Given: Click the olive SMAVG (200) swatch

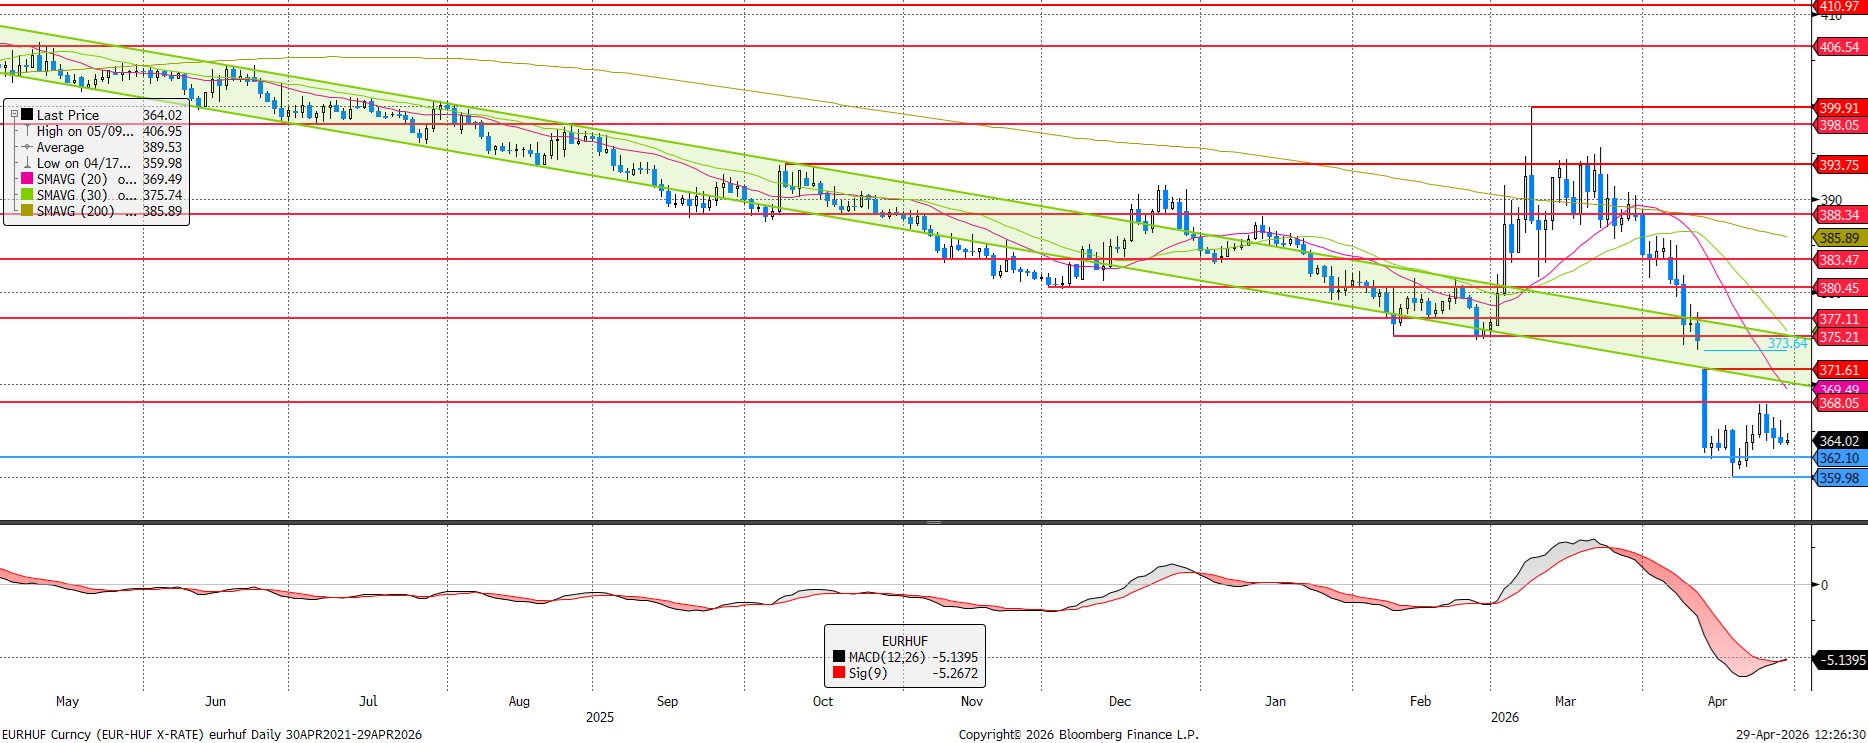Looking at the screenshot, I should (27, 211).
